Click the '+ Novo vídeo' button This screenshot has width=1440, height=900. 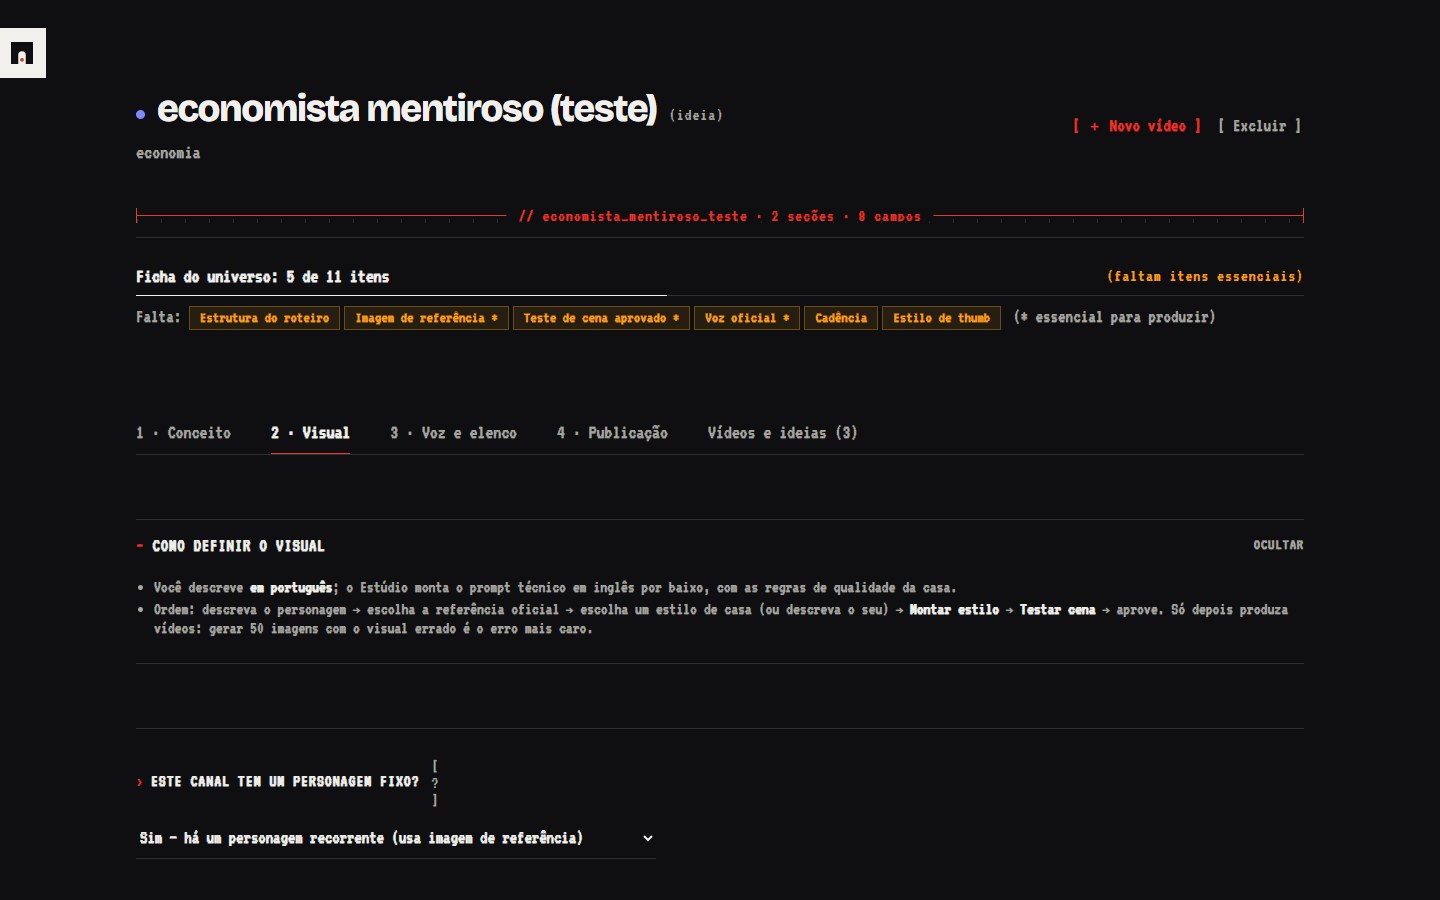[x=1137, y=126]
